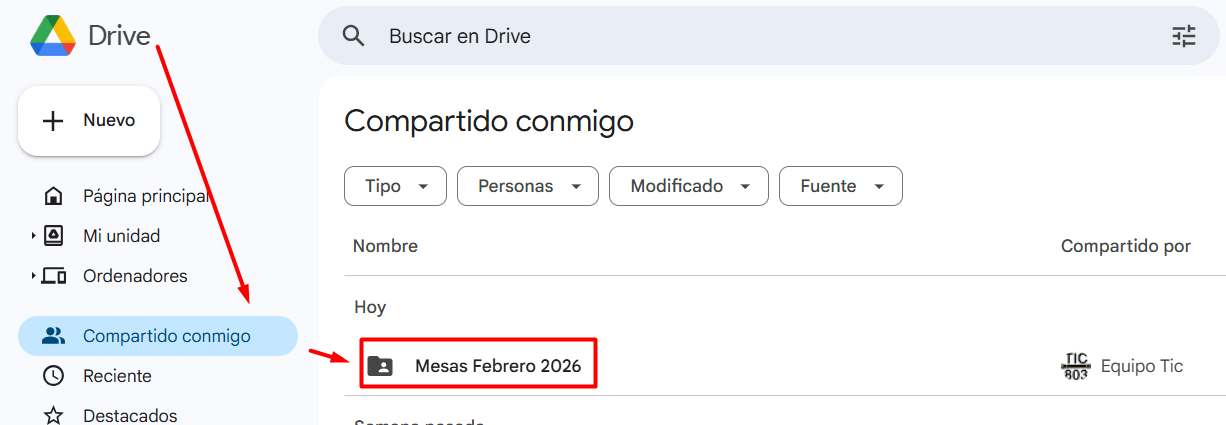The image size is (1226, 425).
Task: Open the Tipo filter dropdown
Action: pos(395,186)
